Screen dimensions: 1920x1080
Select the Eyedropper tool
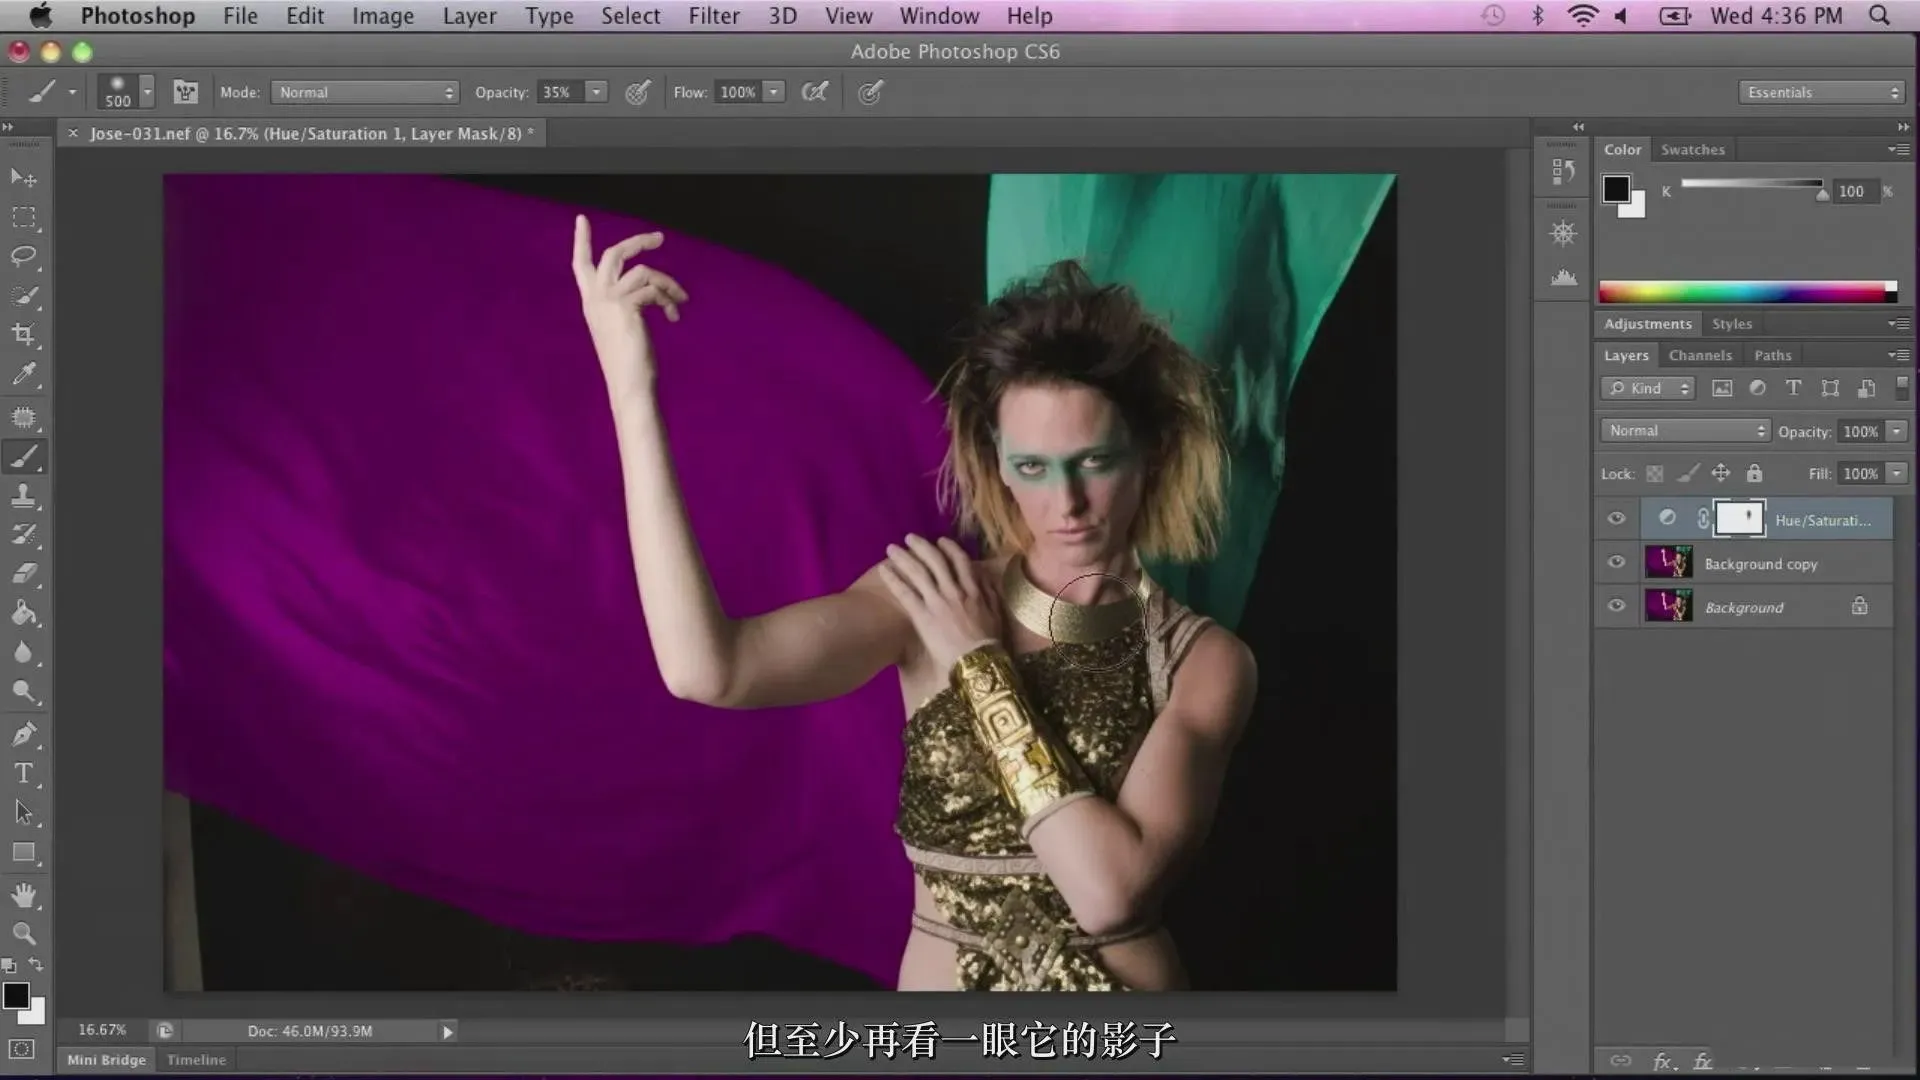pyautogui.click(x=24, y=375)
